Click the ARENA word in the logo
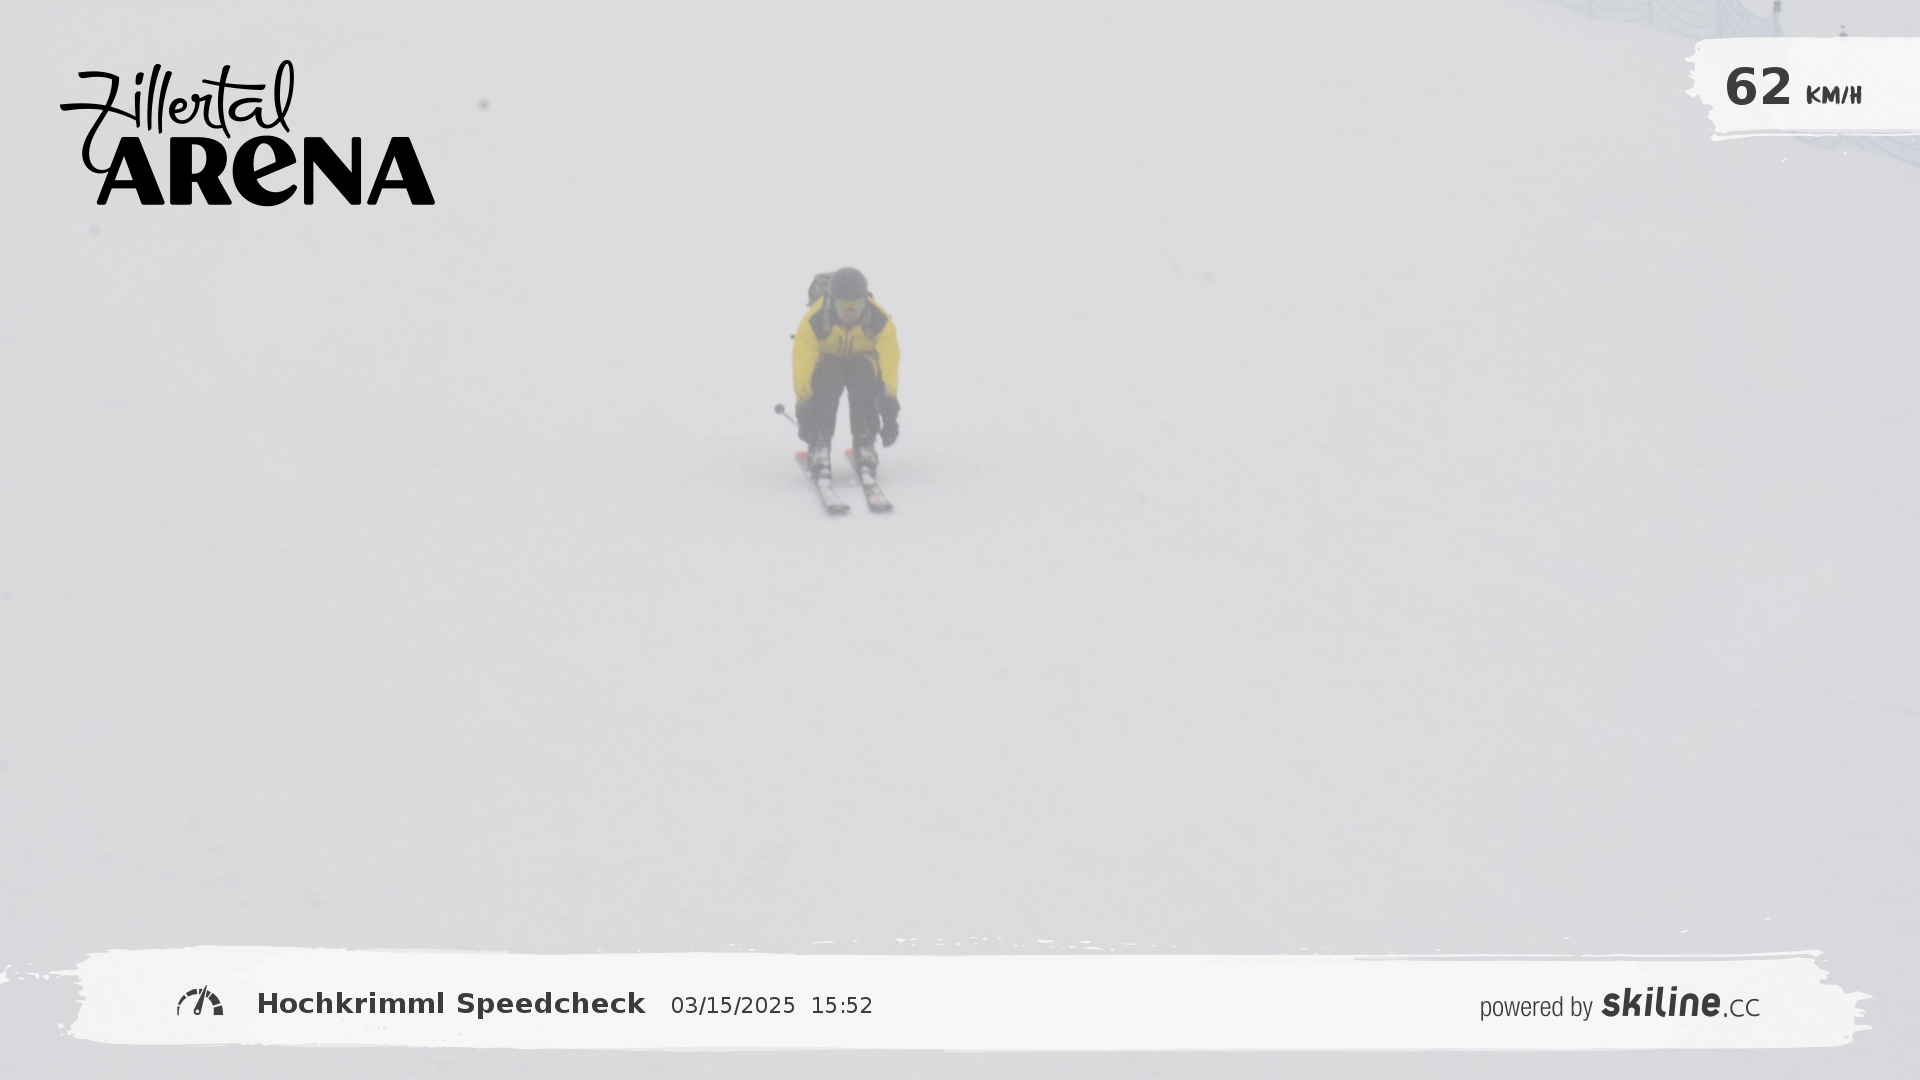Viewport: 1920px width, 1080px height. click(265, 171)
